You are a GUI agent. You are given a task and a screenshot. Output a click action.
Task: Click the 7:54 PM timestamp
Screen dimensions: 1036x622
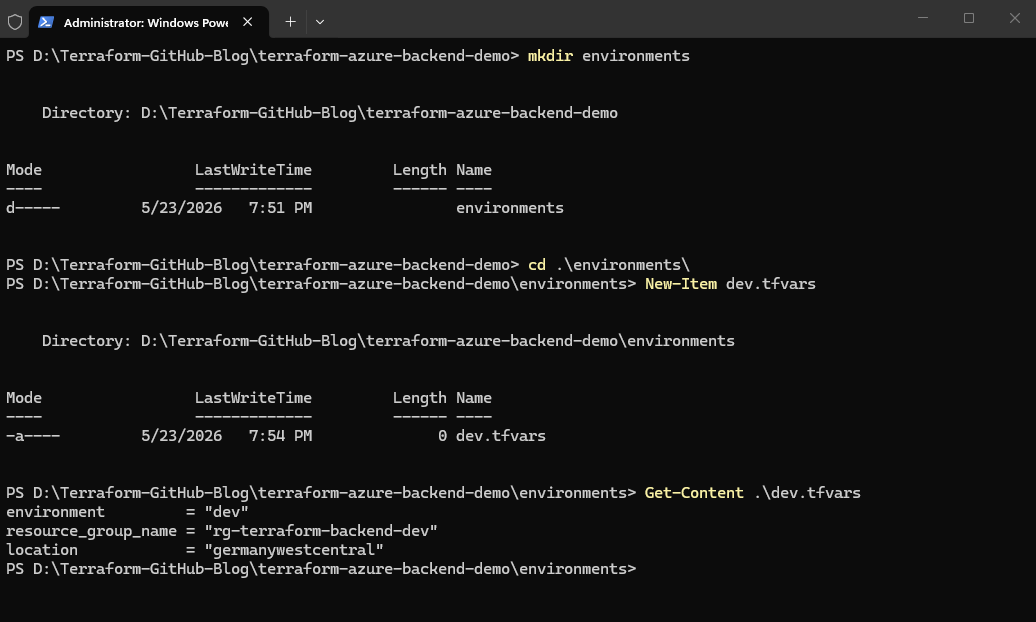pos(280,436)
